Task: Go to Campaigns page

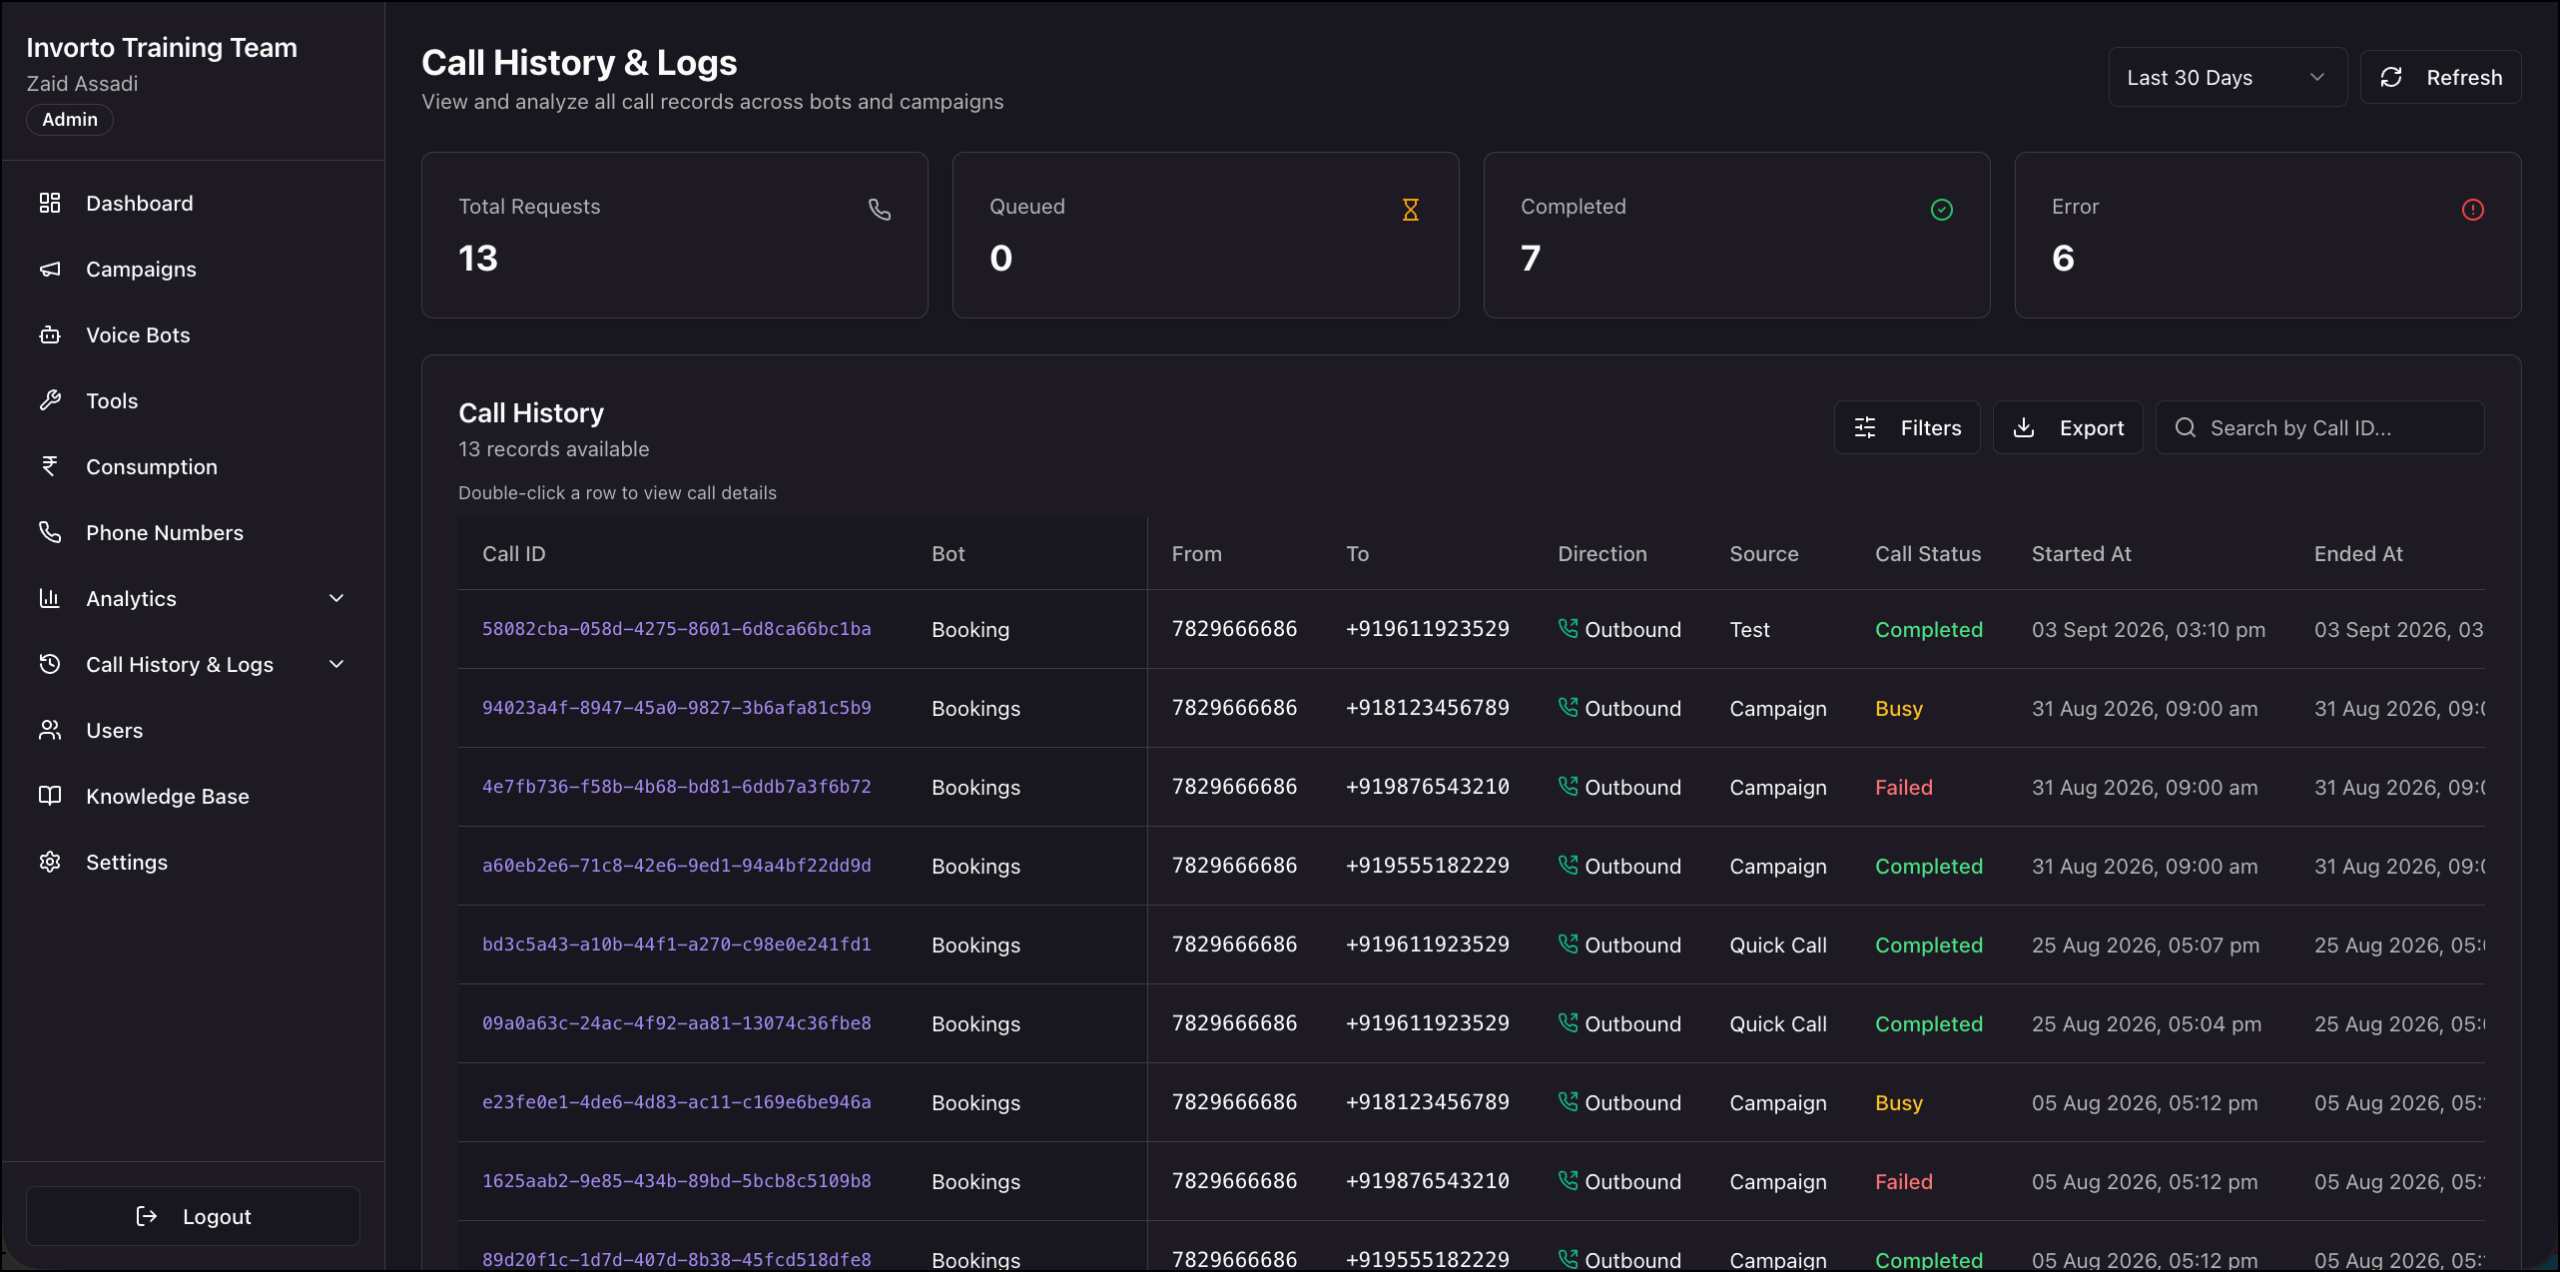Action: pyautogui.click(x=193, y=269)
